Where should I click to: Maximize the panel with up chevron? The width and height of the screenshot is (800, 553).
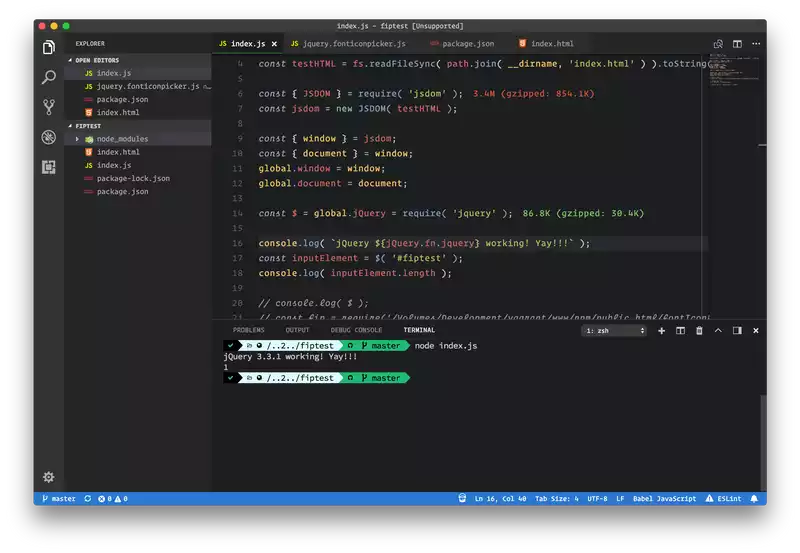pos(718,331)
